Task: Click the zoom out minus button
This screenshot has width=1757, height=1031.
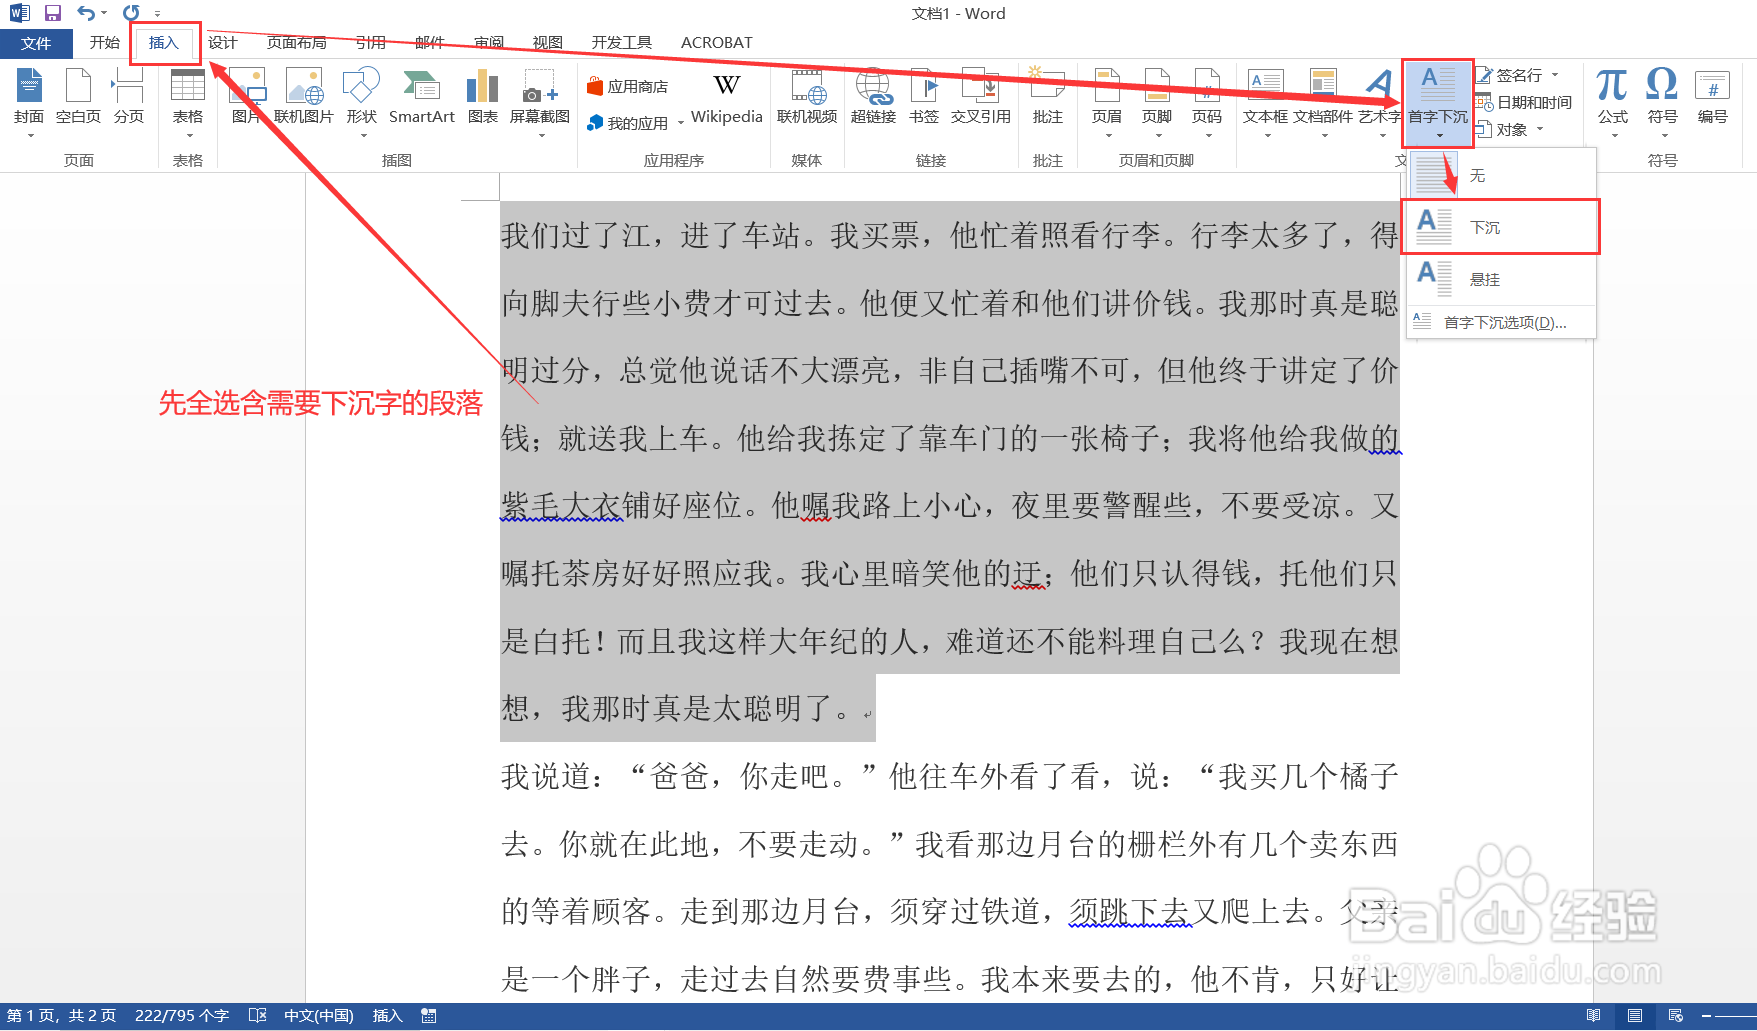Action: pyautogui.click(x=1706, y=1016)
